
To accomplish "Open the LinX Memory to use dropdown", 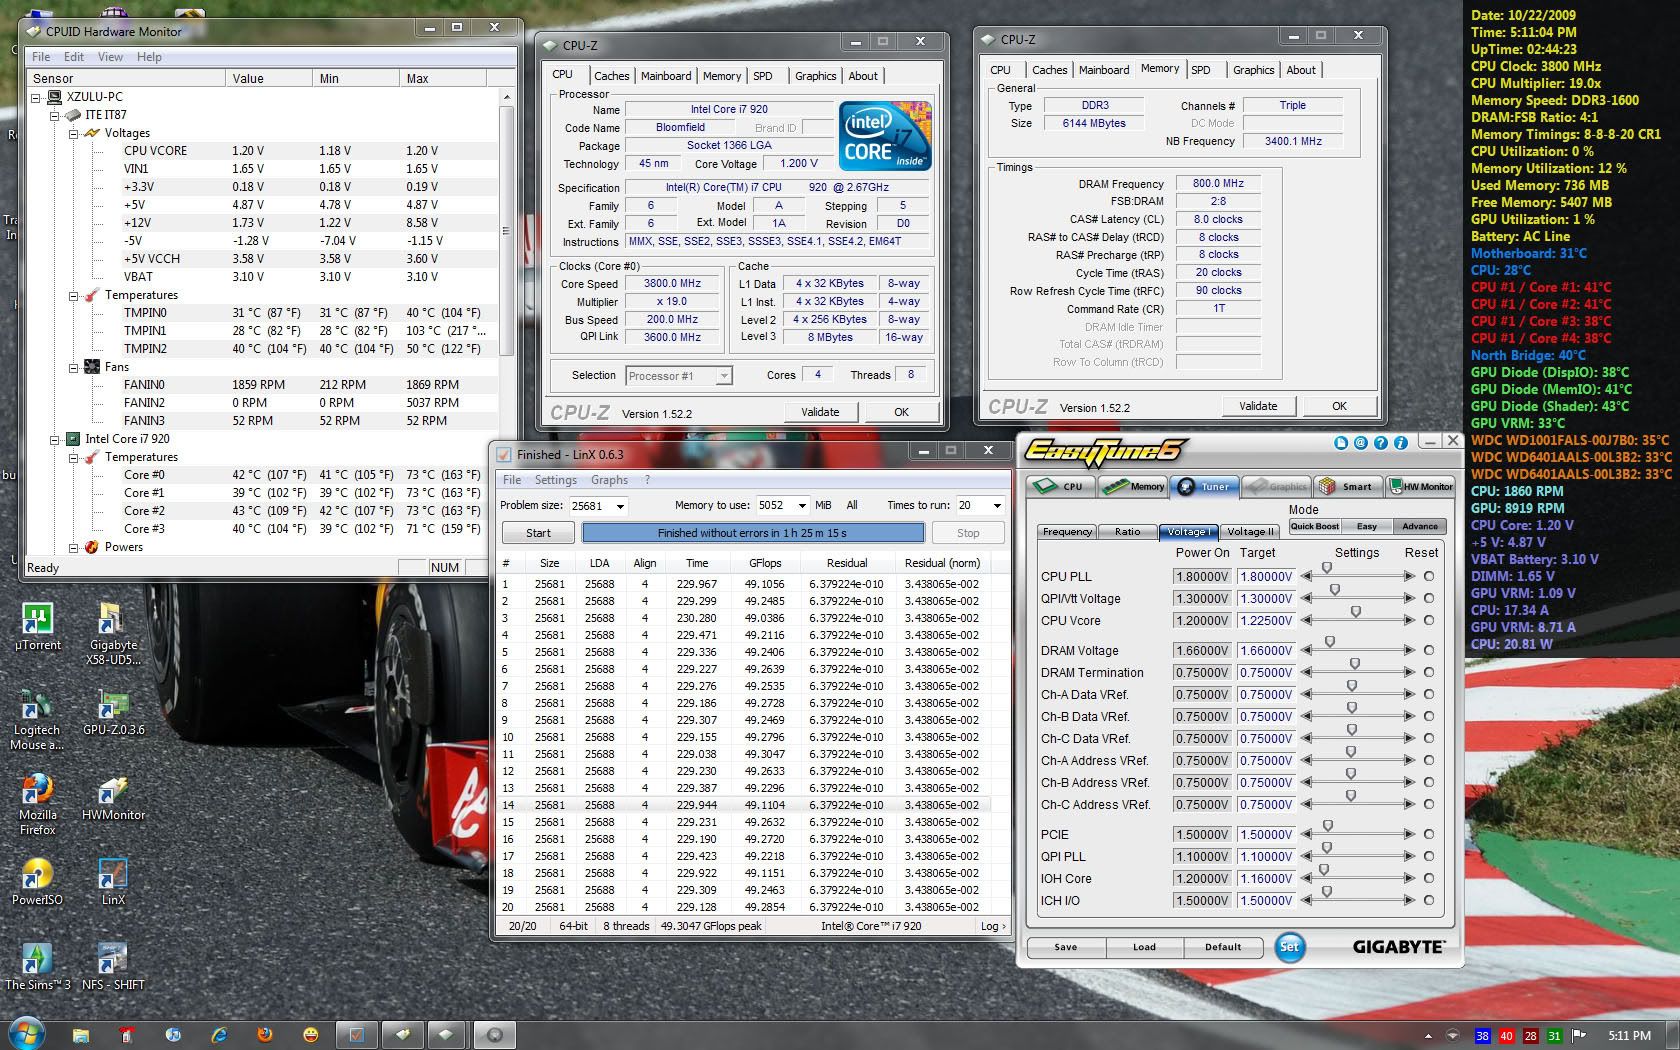I will click(802, 506).
